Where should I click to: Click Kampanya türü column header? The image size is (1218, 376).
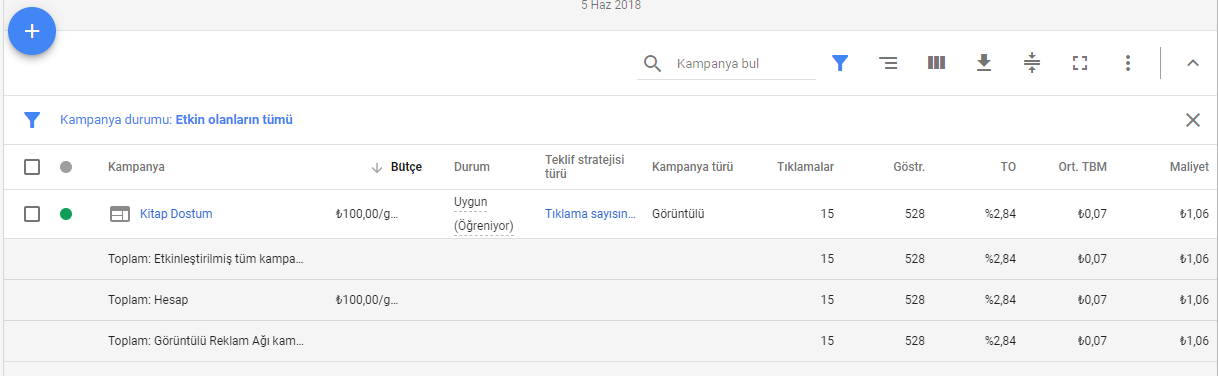(692, 167)
